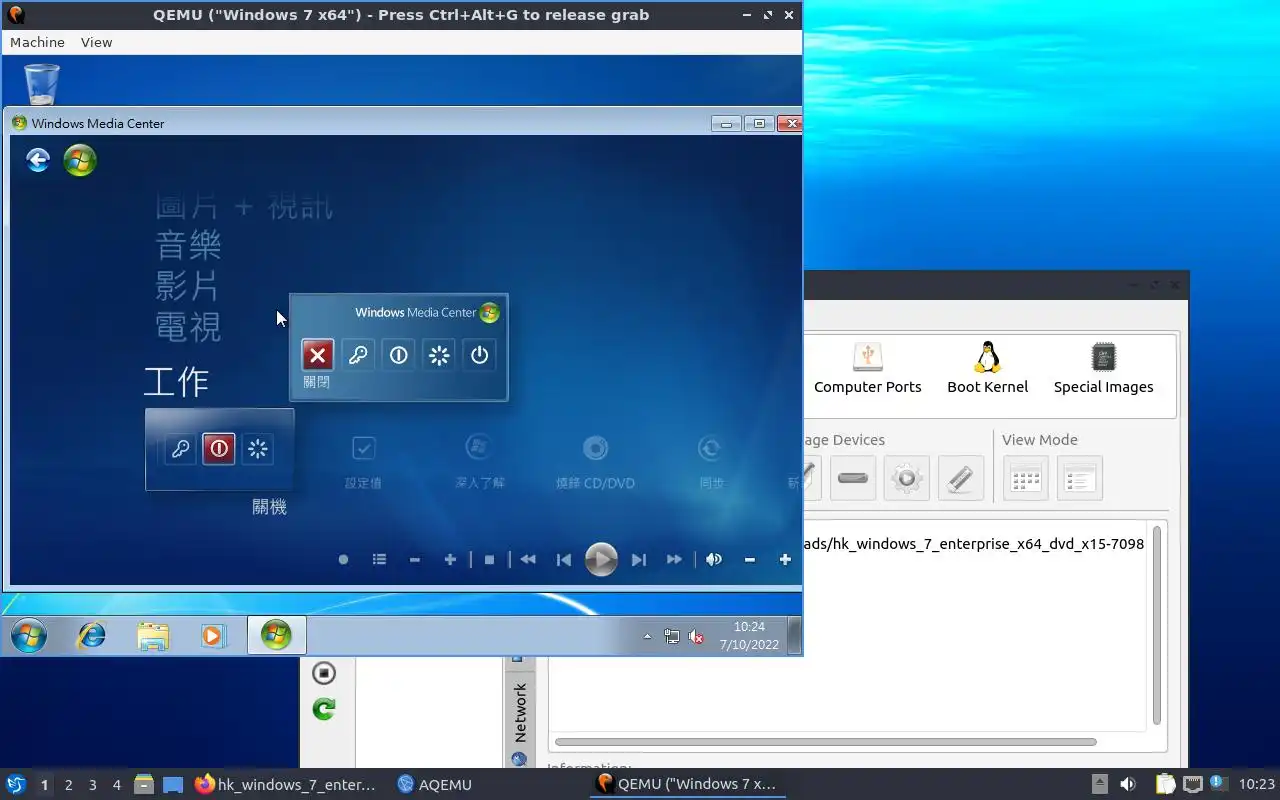Click the stop icon in the AQEMU side toolbar
The image size is (1280, 800).
click(x=324, y=672)
